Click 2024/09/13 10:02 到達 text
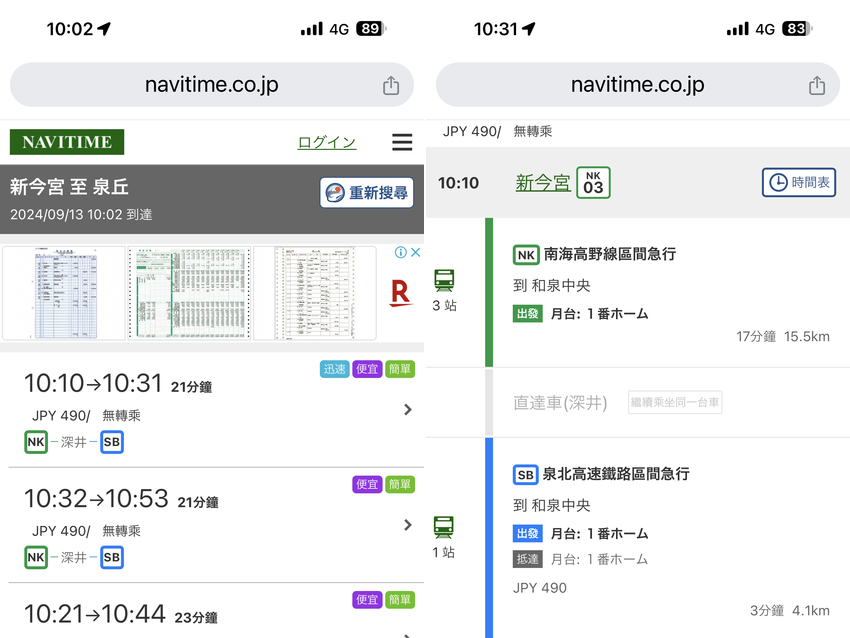 [x=81, y=215]
